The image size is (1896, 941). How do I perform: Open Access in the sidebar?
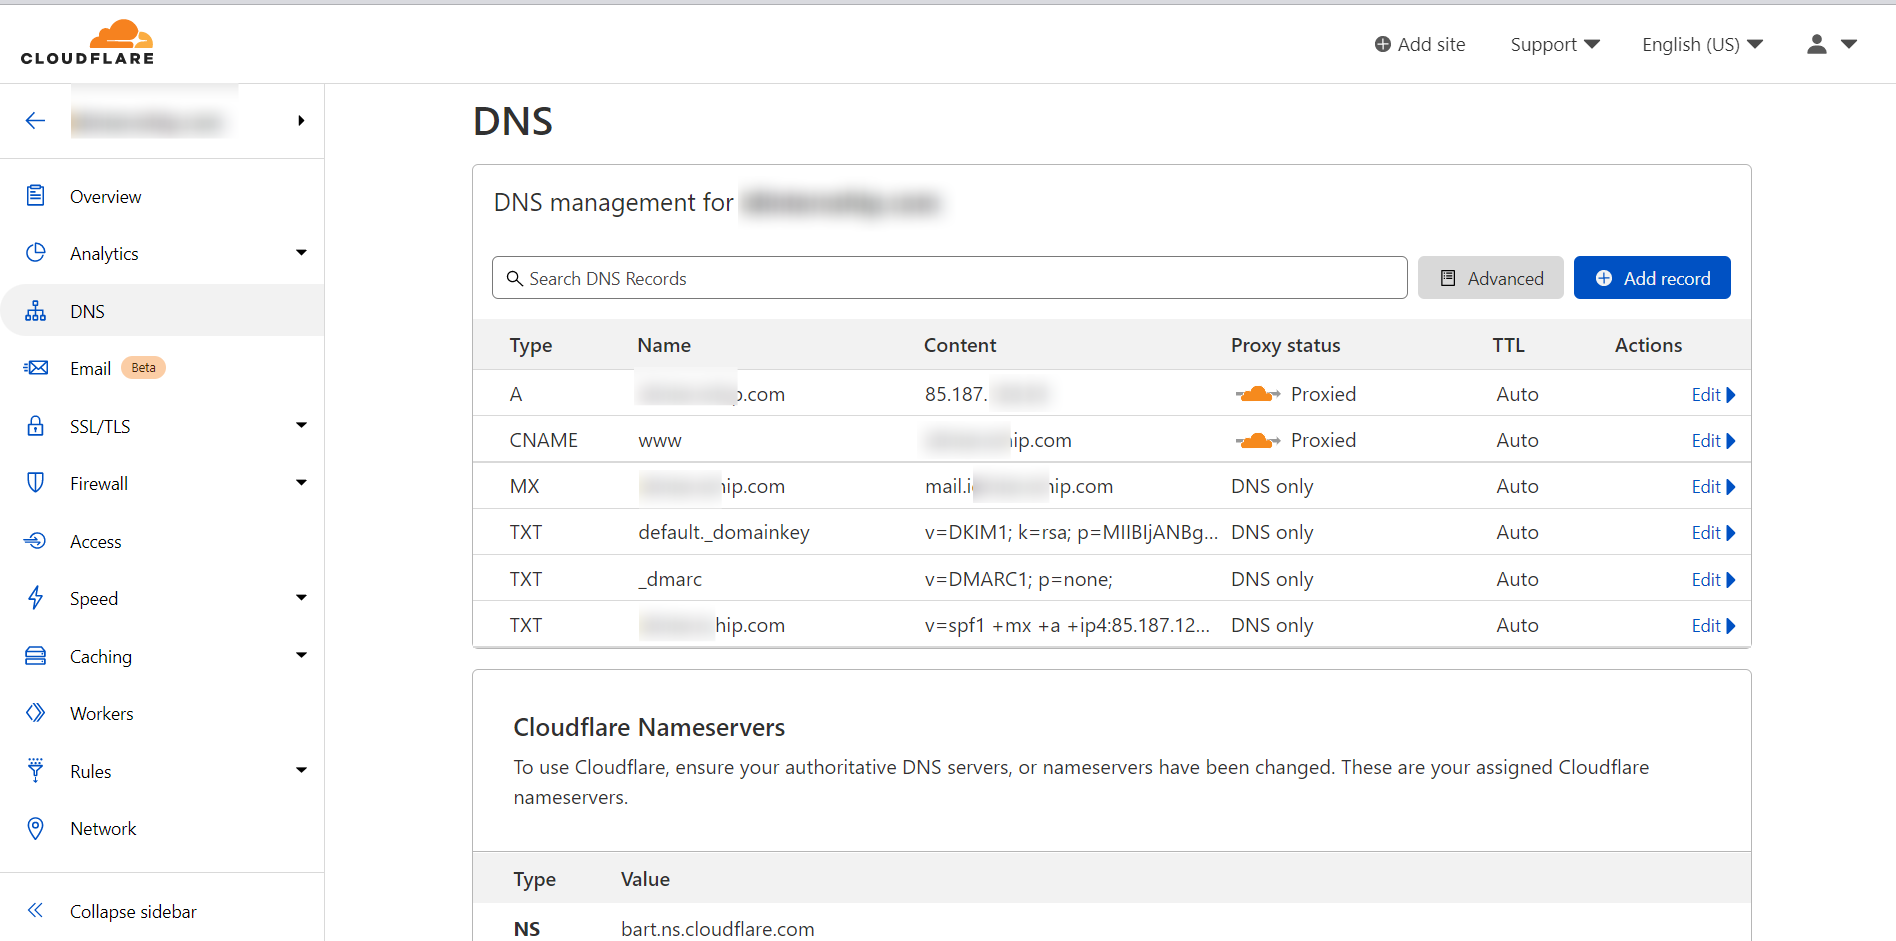click(x=96, y=542)
